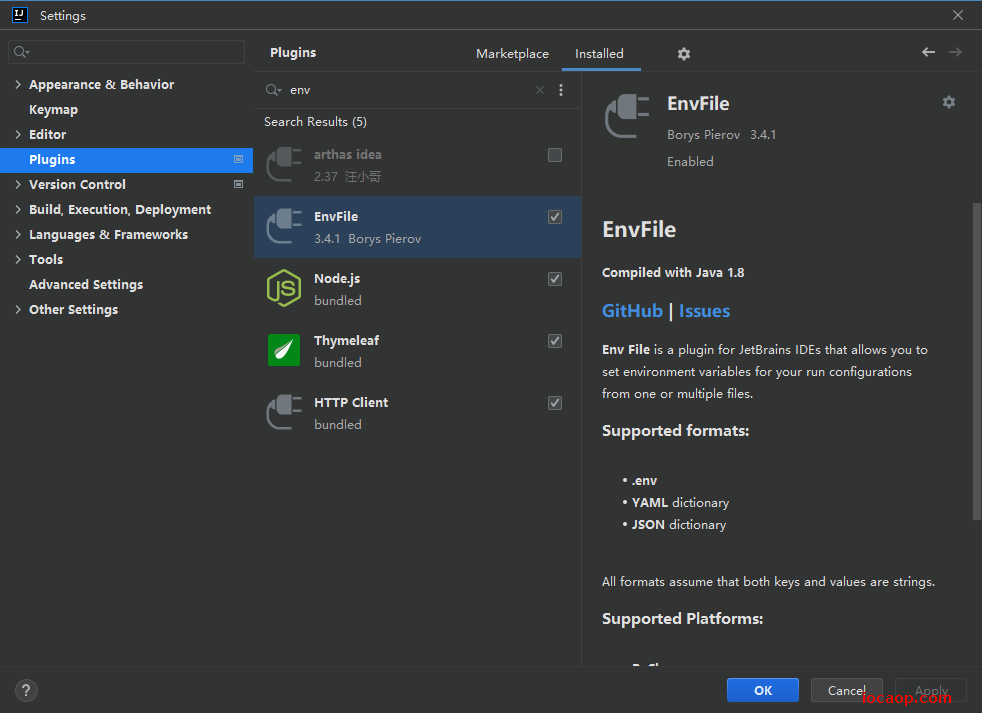Click the Supported formats heading
982x713 pixels.
[x=675, y=431]
